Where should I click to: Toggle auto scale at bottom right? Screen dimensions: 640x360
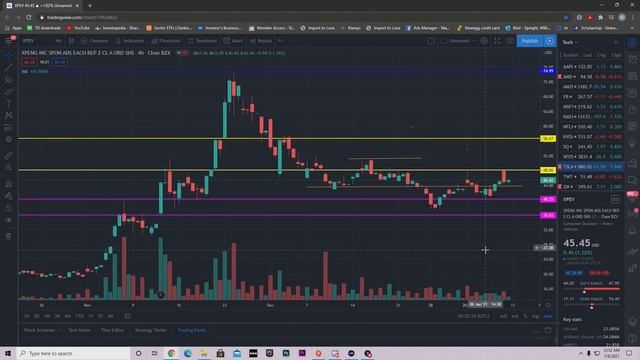[x=548, y=316]
